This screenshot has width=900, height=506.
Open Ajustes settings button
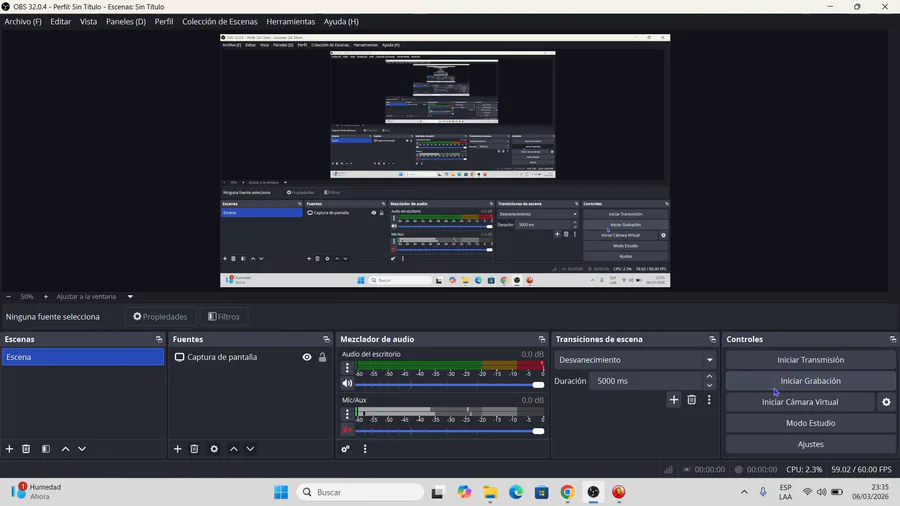tap(810, 444)
